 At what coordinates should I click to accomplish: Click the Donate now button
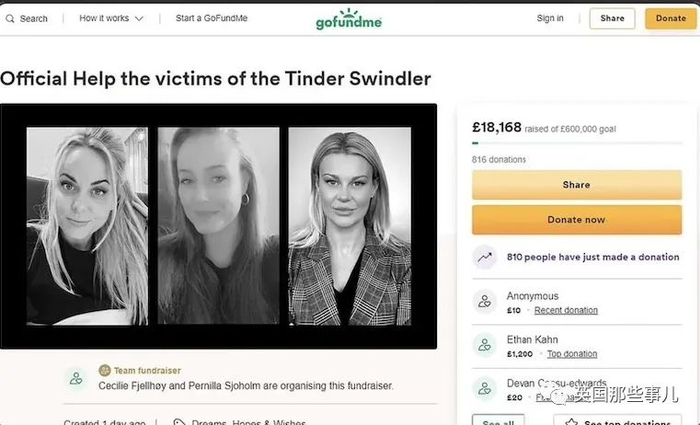[577, 220]
